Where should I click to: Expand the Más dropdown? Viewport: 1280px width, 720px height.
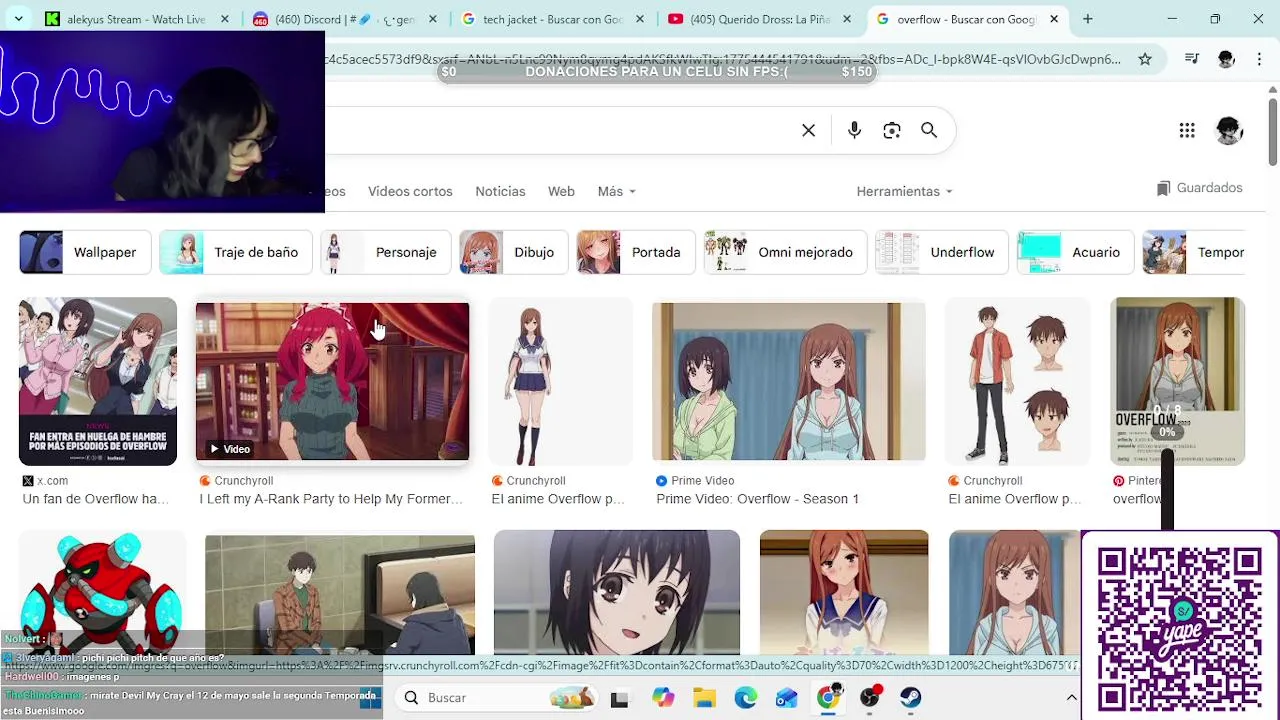point(616,191)
